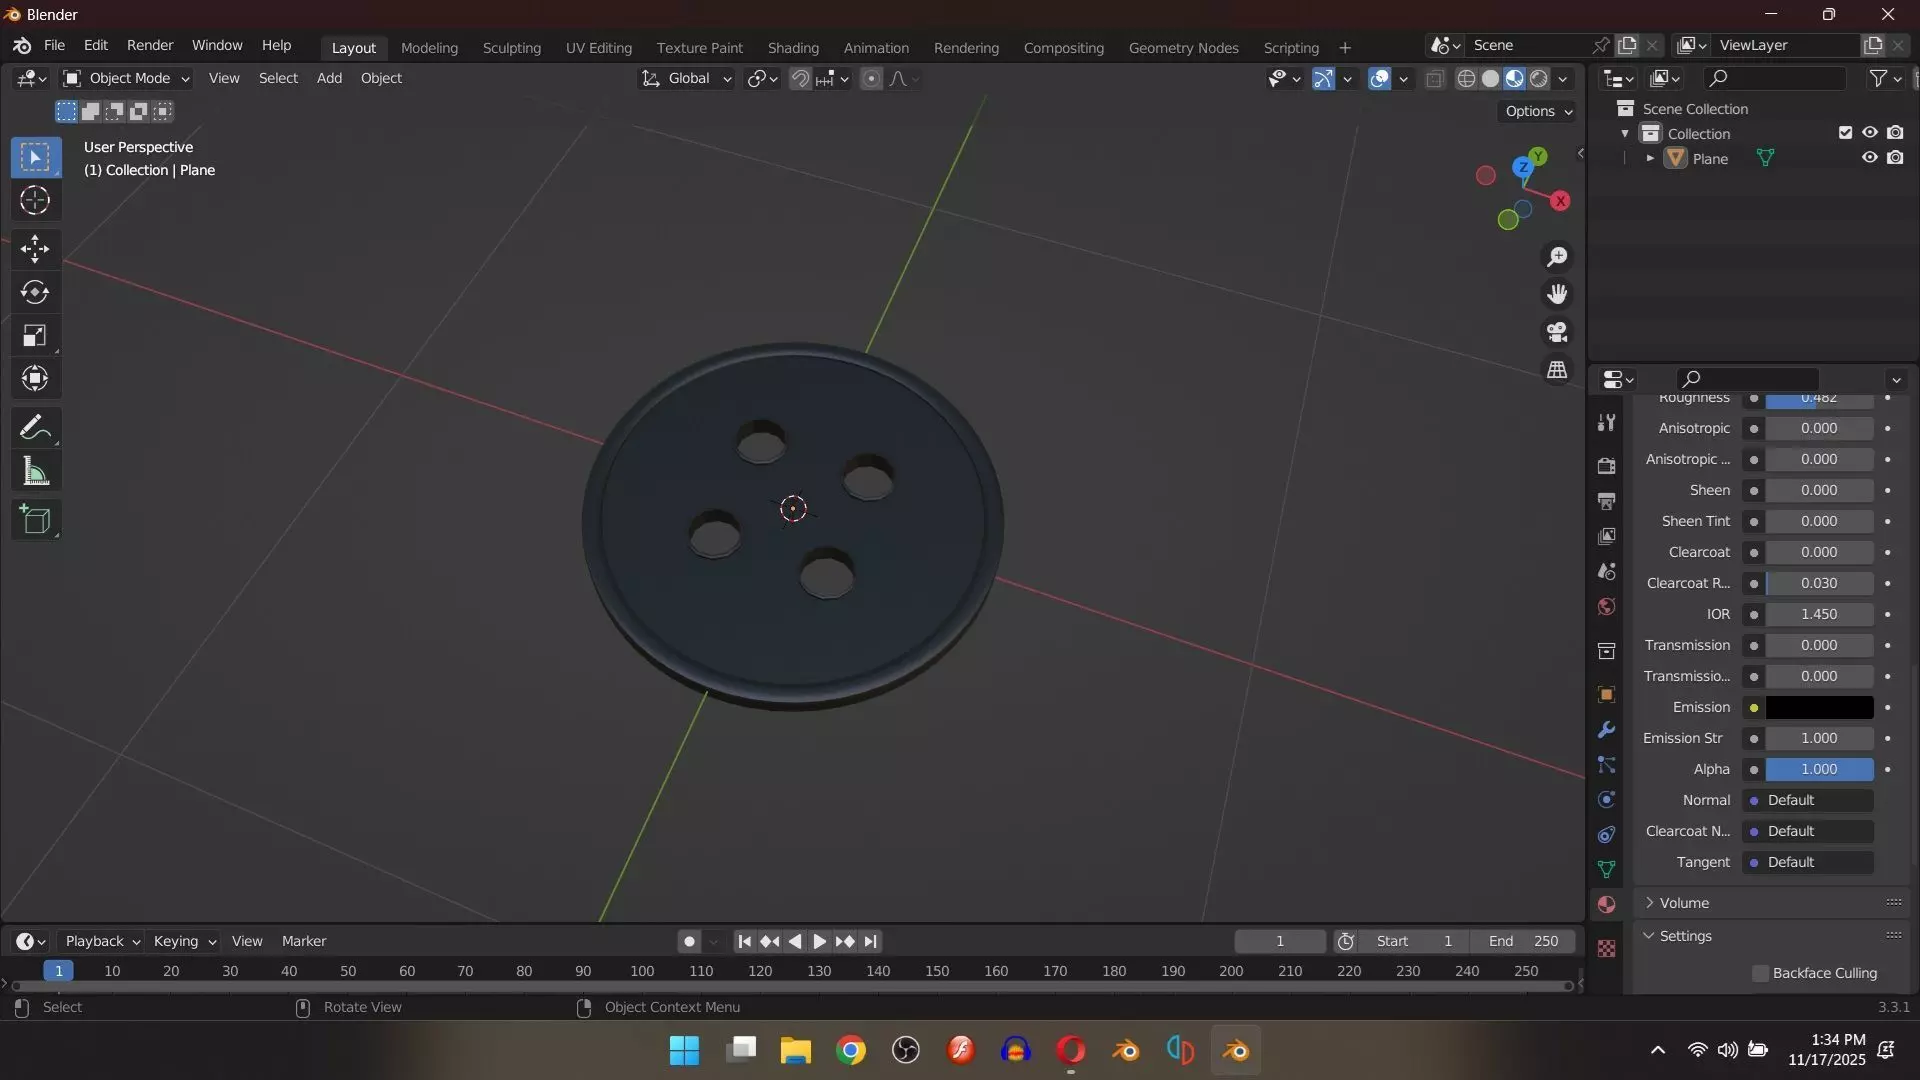
Task: Switch to wireframe viewport shading
Action: click(1466, 79)
